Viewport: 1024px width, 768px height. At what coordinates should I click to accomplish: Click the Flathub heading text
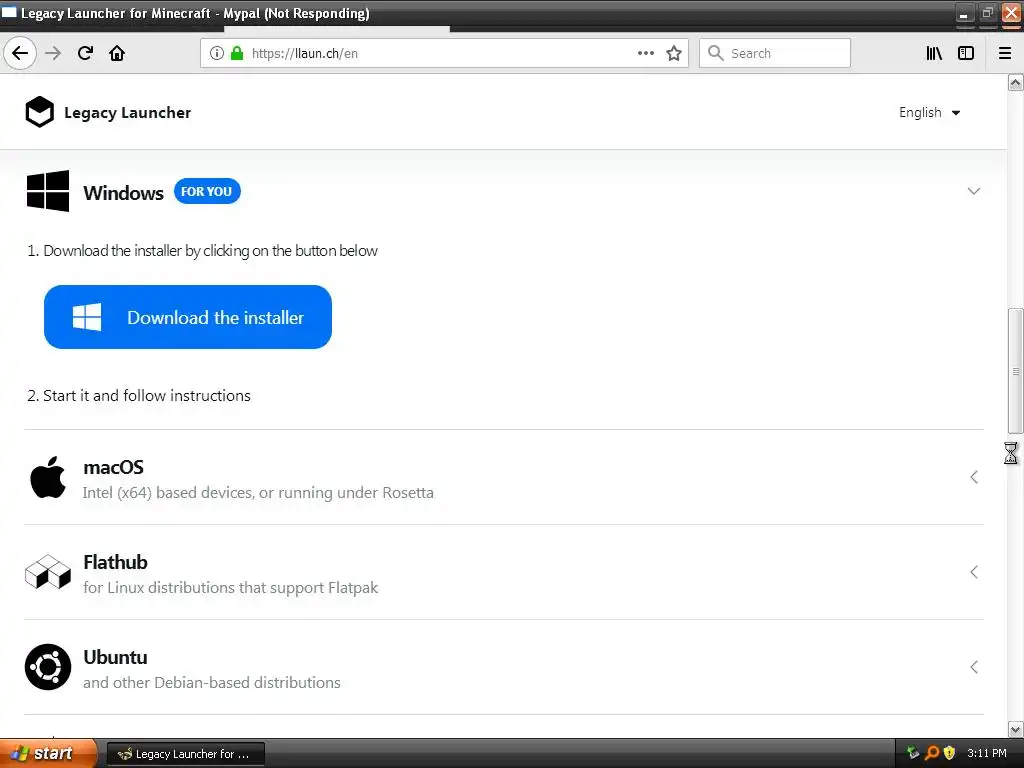click(116, 562)
